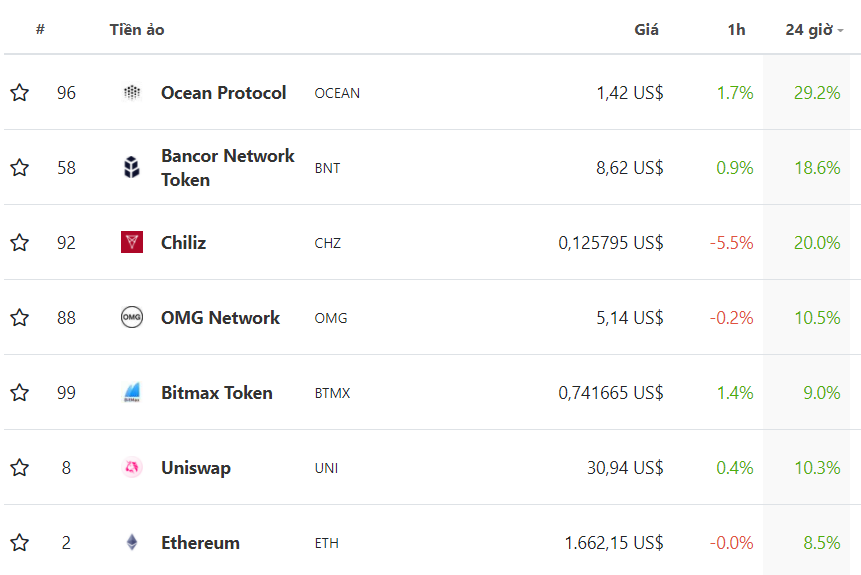Open the Bitmax Token coin link
The width and height of the screenshot is (861, 575).
pos(217,393)
